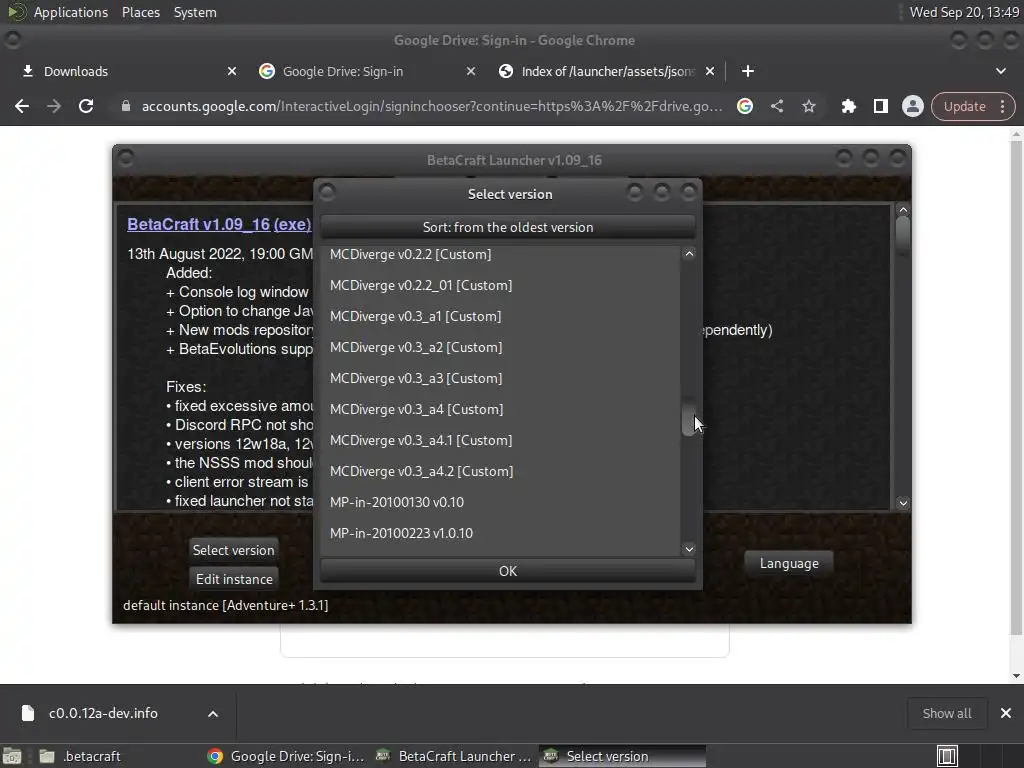
Task: Go back in Chrome with the back arrow
Action: point(22,106)
